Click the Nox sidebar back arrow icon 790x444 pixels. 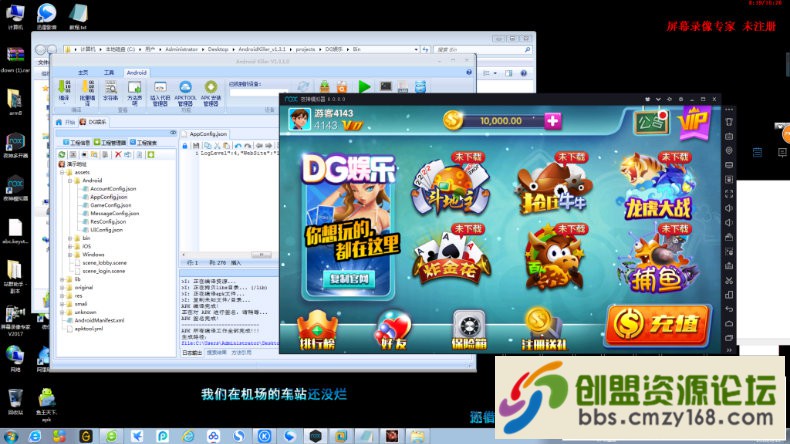click(x=729, y=309)
